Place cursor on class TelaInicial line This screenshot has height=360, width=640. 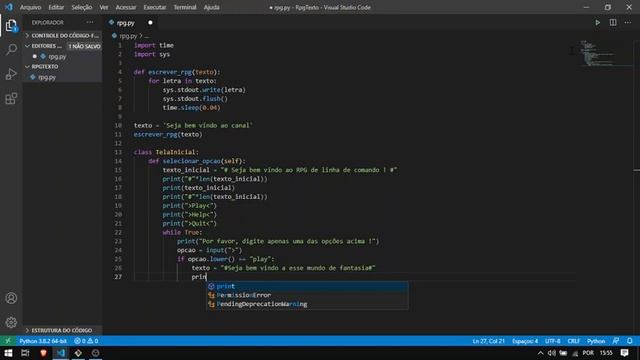pos(166,152)
